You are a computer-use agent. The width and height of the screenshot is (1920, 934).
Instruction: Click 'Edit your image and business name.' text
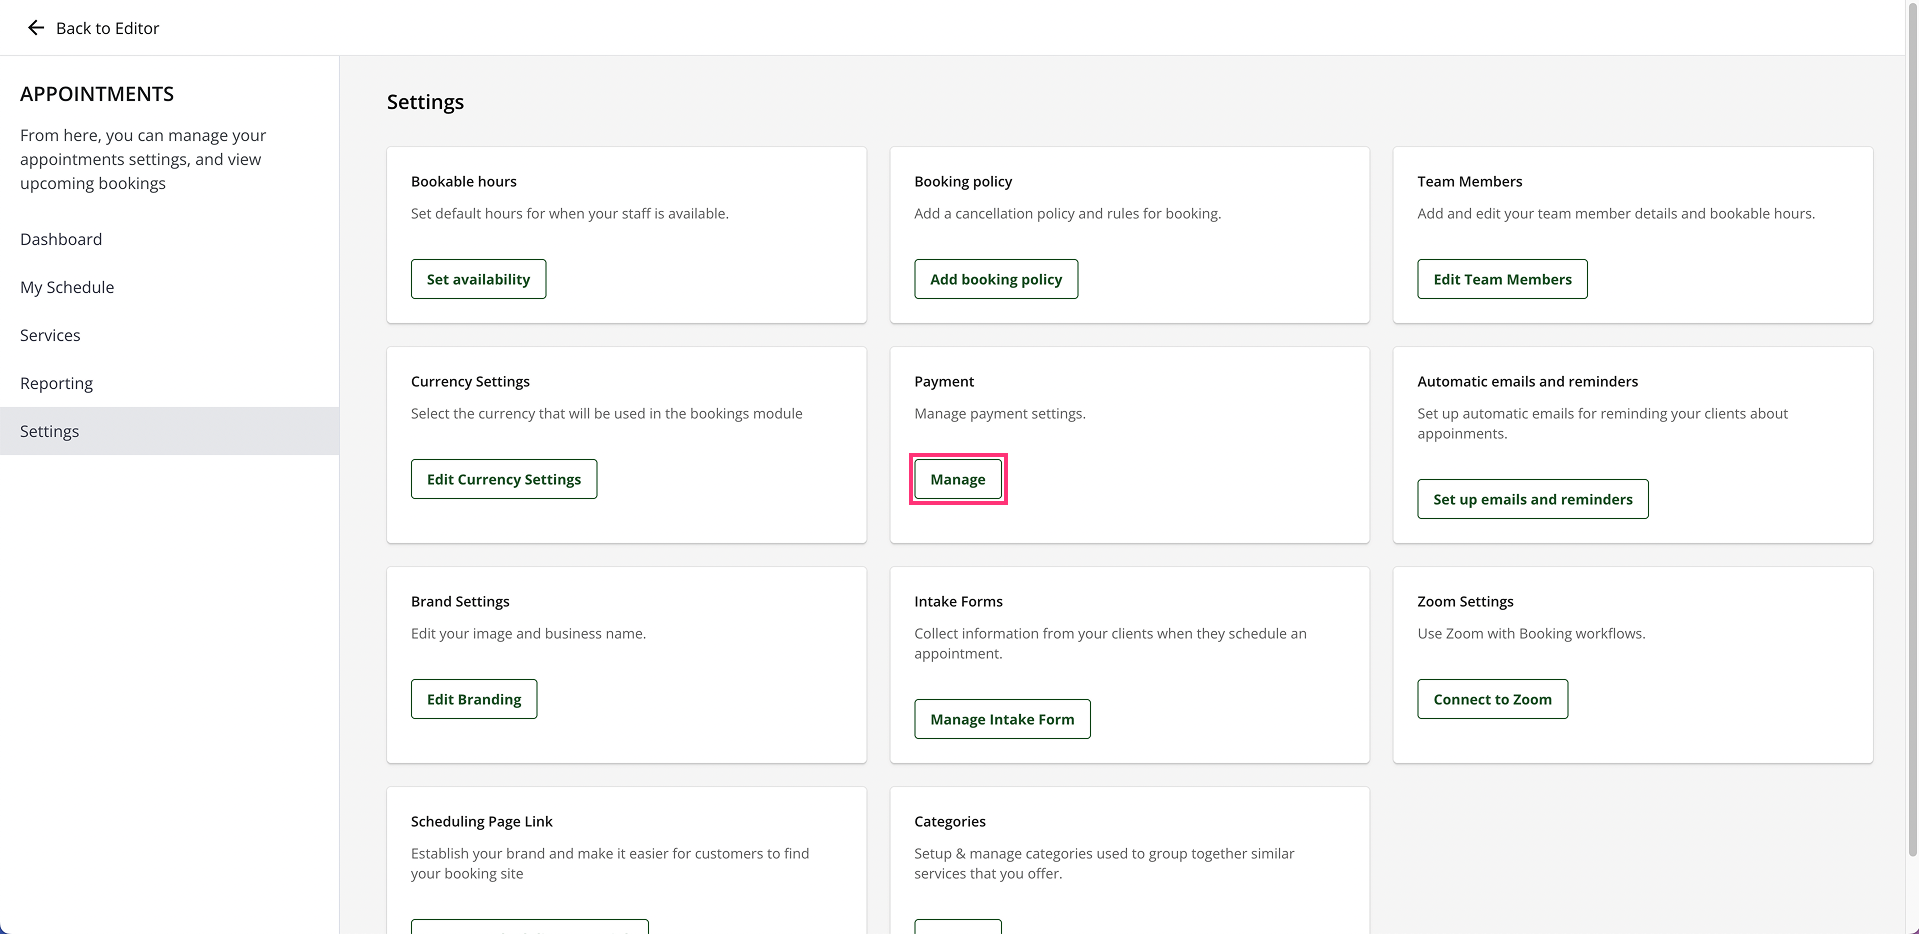(528, 633)
